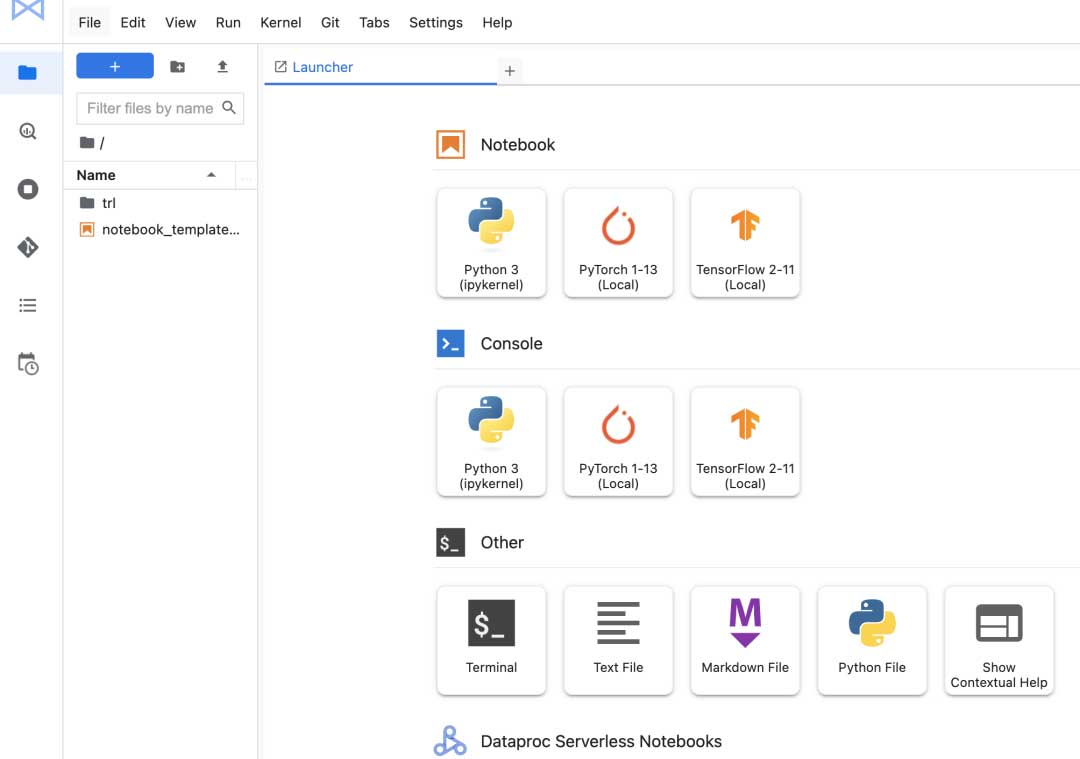This screenshot has width=1080, height=759.
Task: Show the Table of Contents panel
Action: point(28,306)
